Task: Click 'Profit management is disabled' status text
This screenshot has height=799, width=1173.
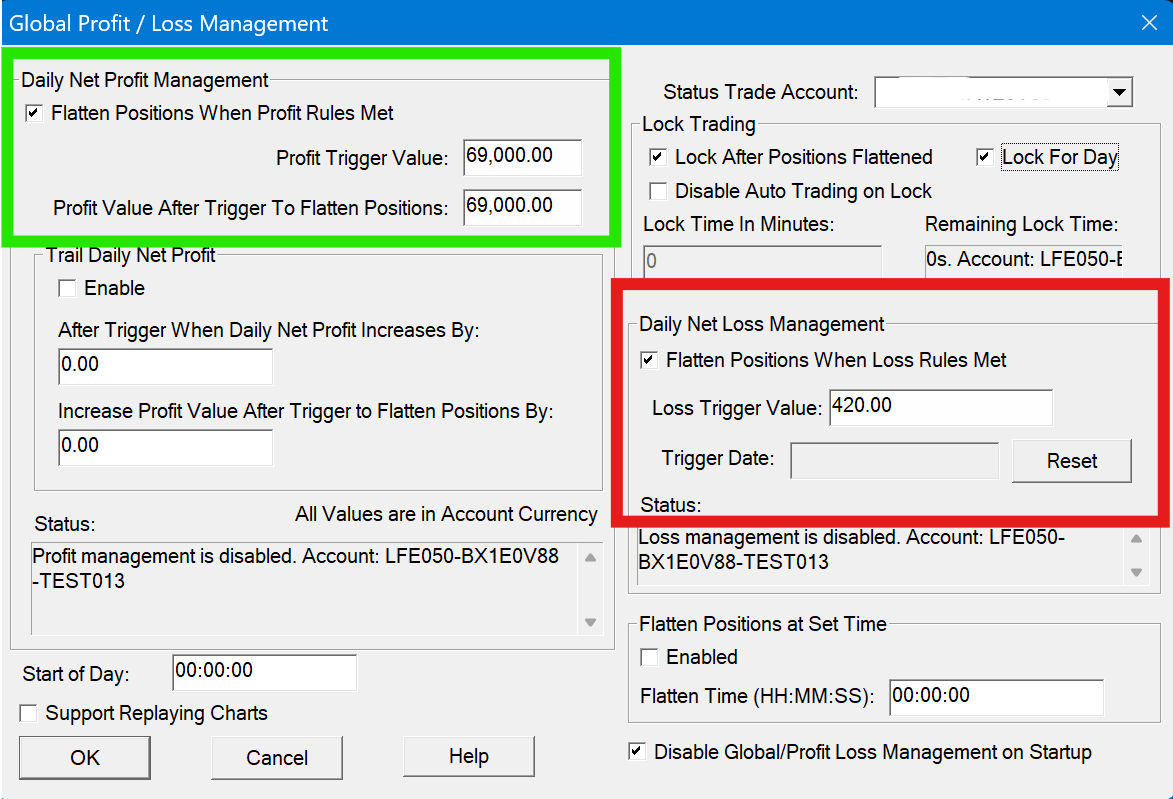Action: tap(295, 569)
